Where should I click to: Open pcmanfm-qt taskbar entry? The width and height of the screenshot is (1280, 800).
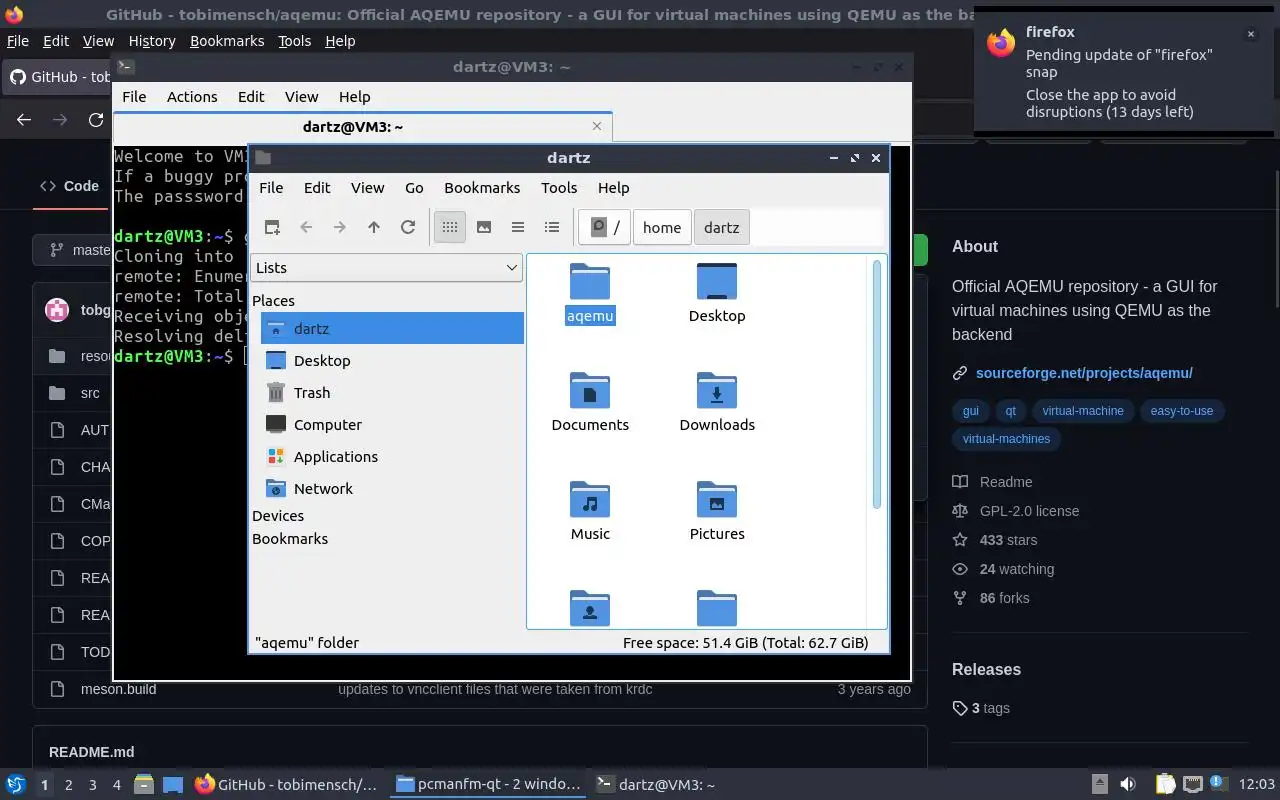[487, 785]
